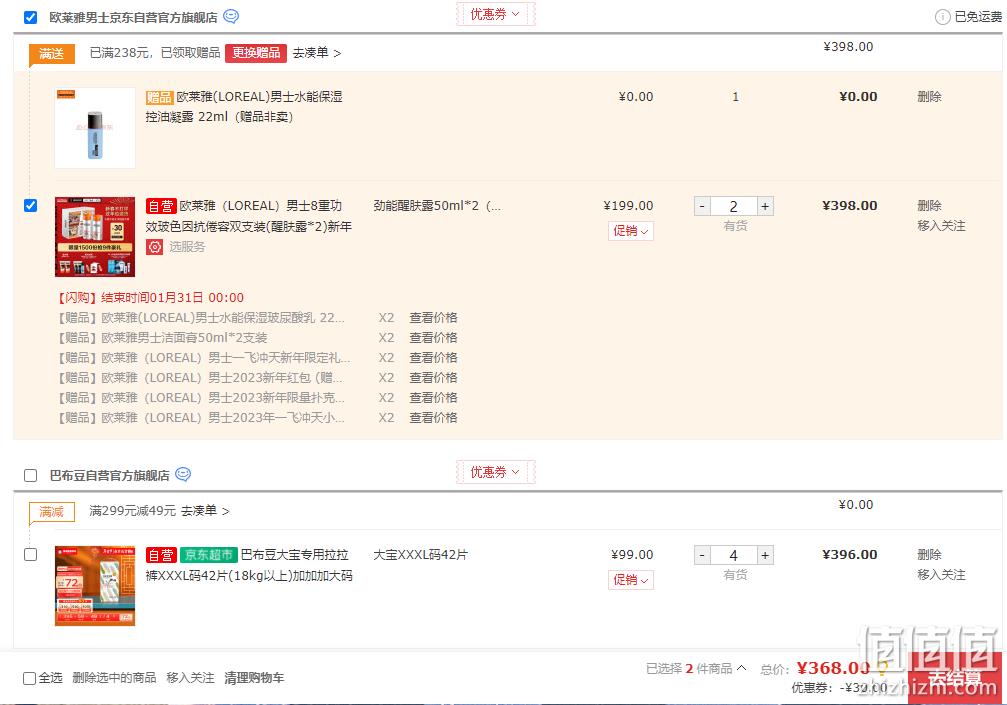Open 促销 dropdown under ¥199.00 price
This screenshot has height=705, width=1007.
631,231
